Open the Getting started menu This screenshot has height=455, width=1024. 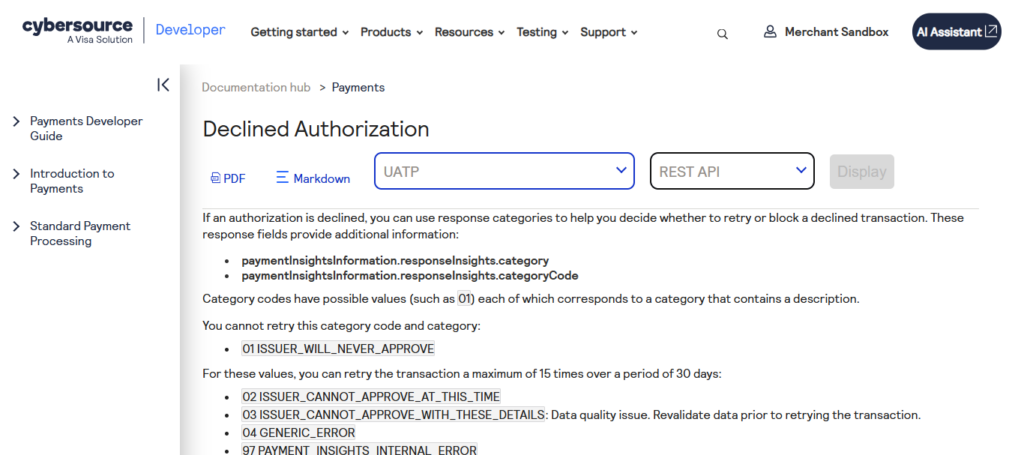[x=299, y=32]
